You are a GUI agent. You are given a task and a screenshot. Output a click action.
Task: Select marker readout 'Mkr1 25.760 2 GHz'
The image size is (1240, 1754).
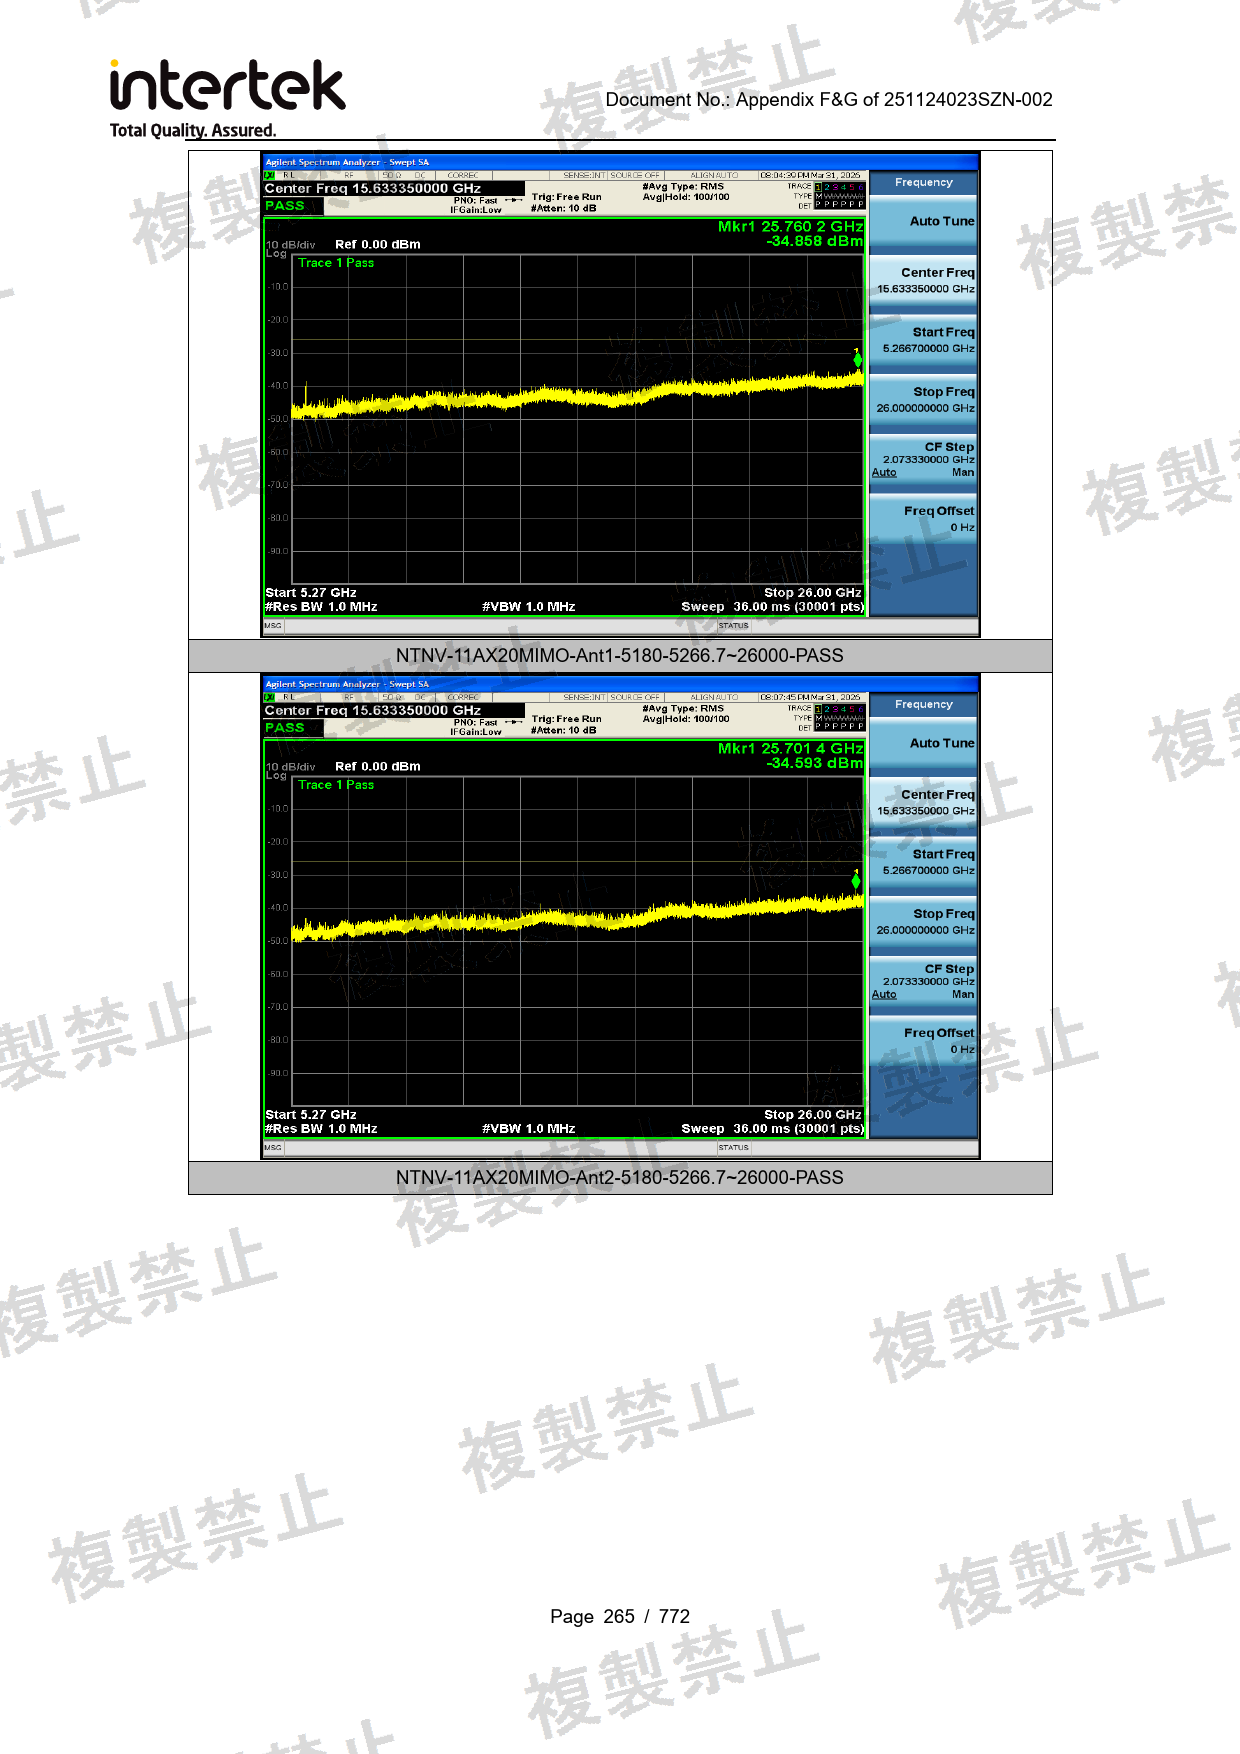coord(790,227)
